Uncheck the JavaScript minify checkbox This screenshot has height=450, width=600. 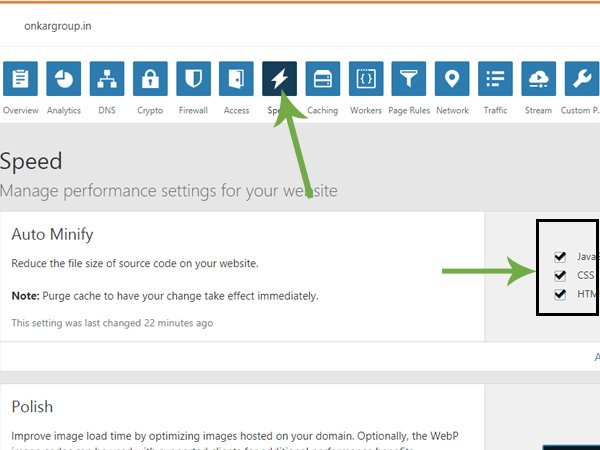(x=560, y=257)
